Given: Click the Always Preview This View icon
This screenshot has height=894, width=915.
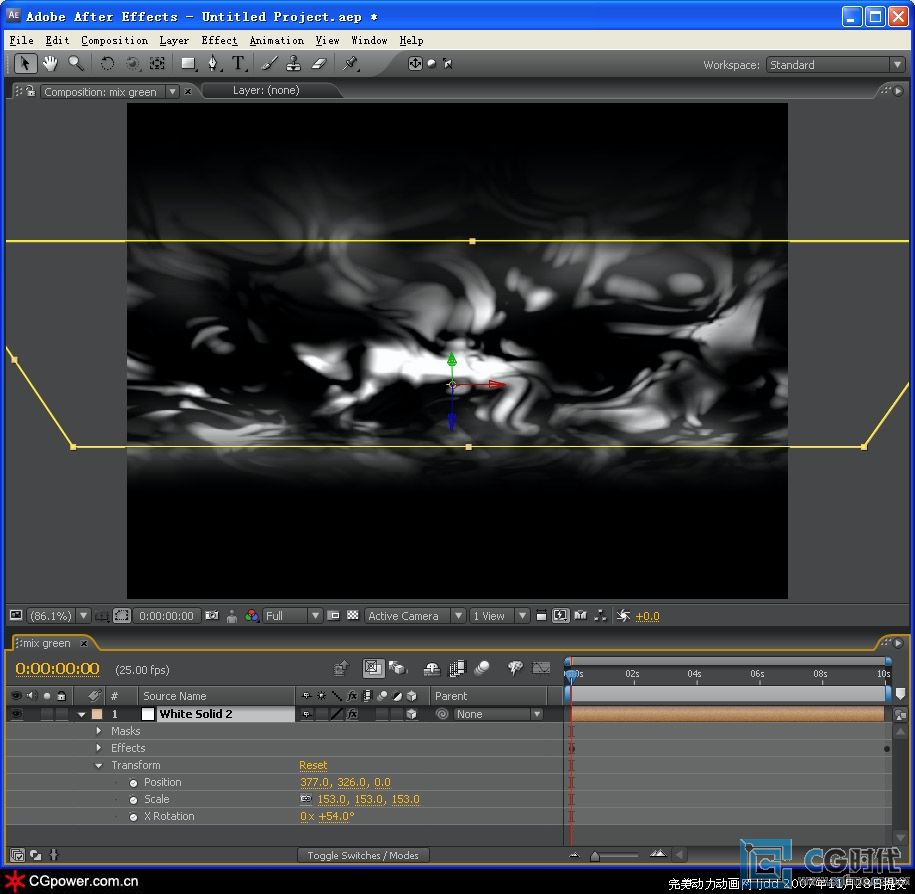Looking at the screenshot, I should 16,616.
